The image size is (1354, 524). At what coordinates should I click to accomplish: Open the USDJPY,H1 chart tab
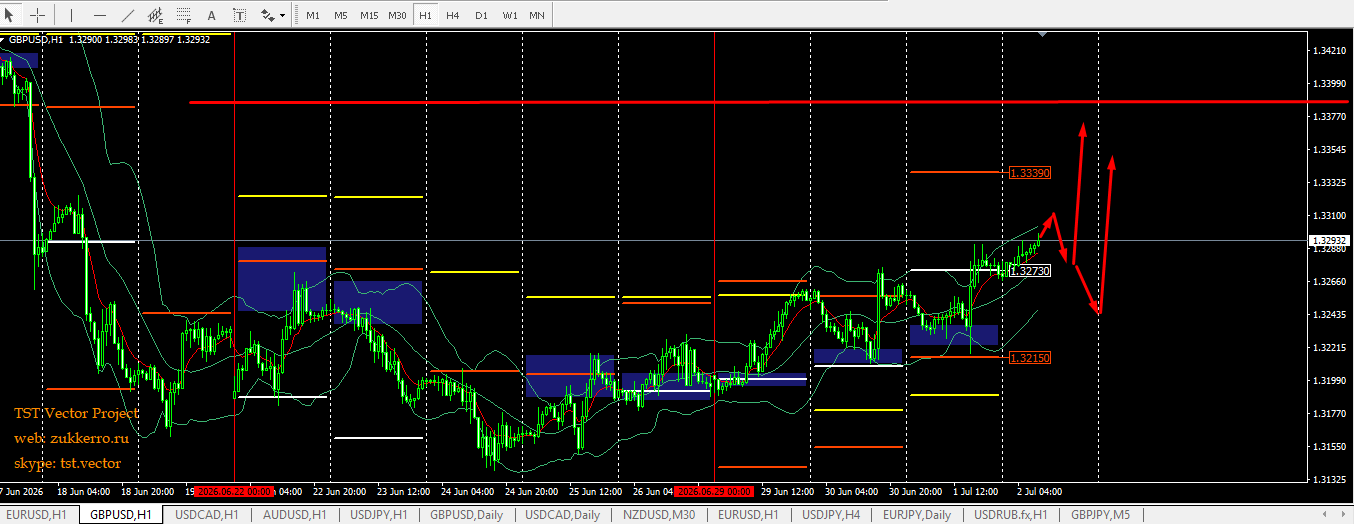[x=379, y=515]
